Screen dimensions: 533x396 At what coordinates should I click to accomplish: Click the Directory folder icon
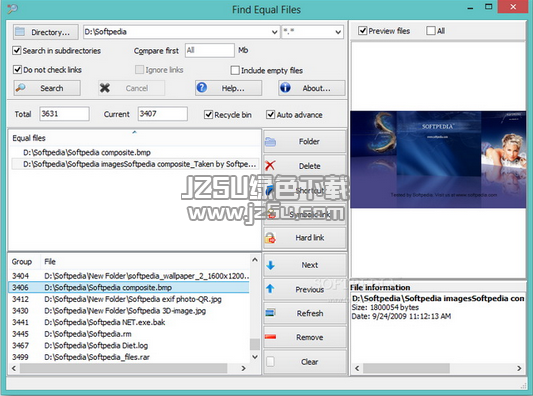pyautogui.click(x=20, y=32)
